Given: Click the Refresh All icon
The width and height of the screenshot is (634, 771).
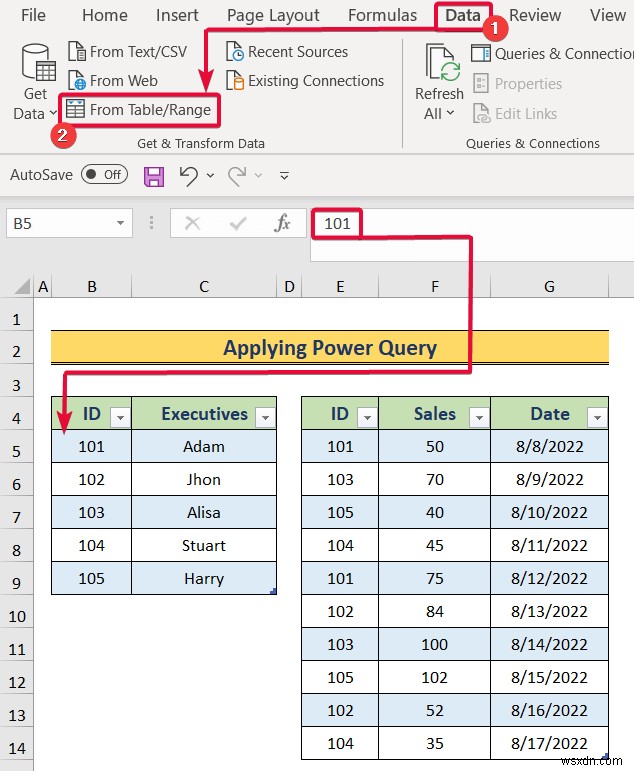Looking at the screenshot, I should 443,62.
